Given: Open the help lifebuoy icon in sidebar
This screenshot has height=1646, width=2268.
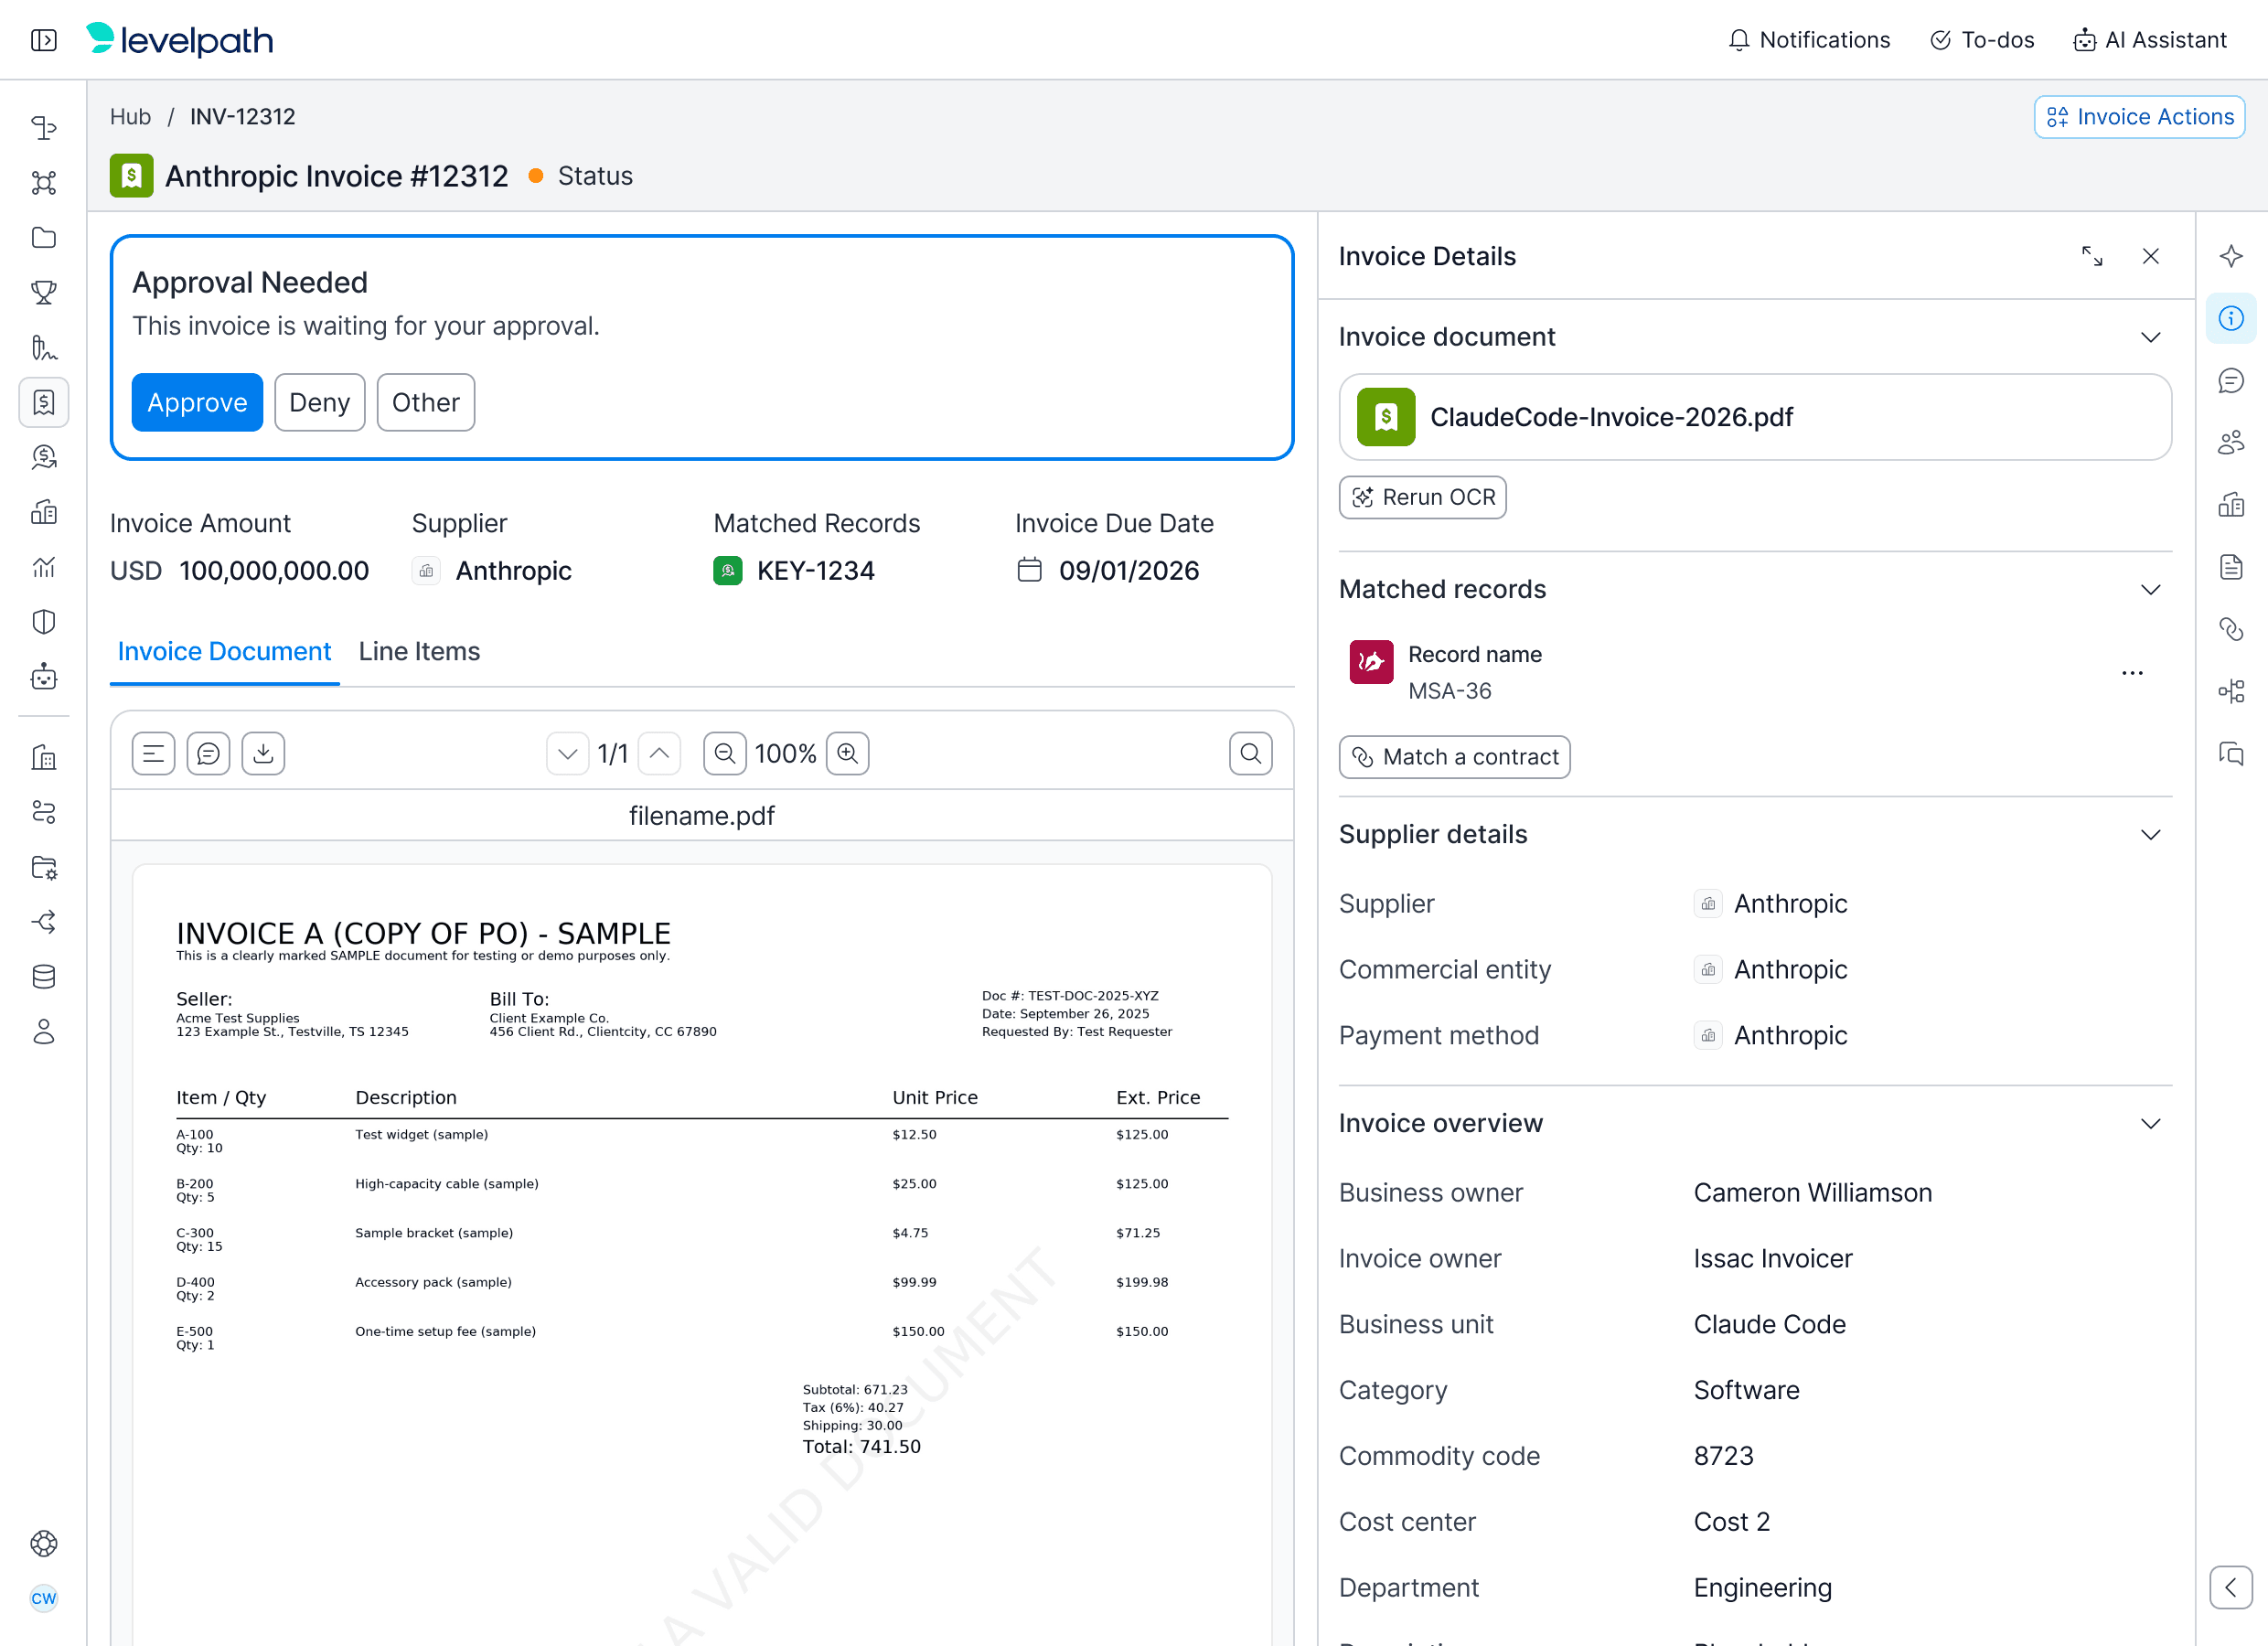Looking at the screenshot, I should tap(43, 1543).
